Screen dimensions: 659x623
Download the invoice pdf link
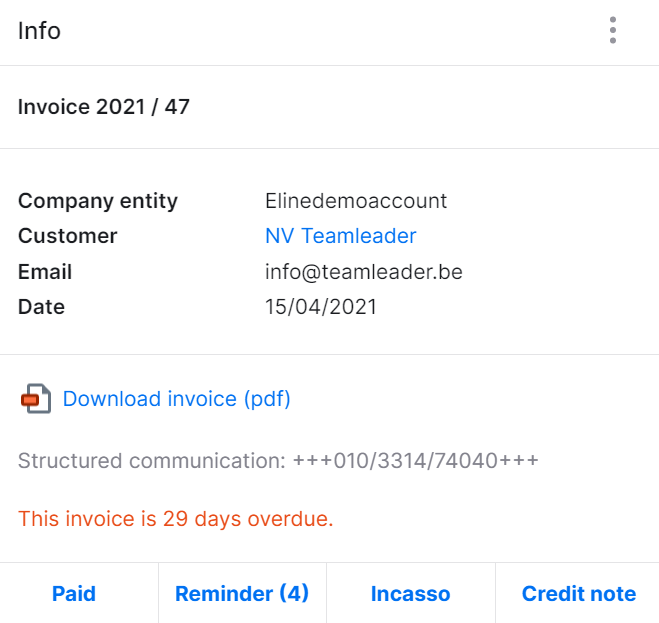[x=177, y=399]
